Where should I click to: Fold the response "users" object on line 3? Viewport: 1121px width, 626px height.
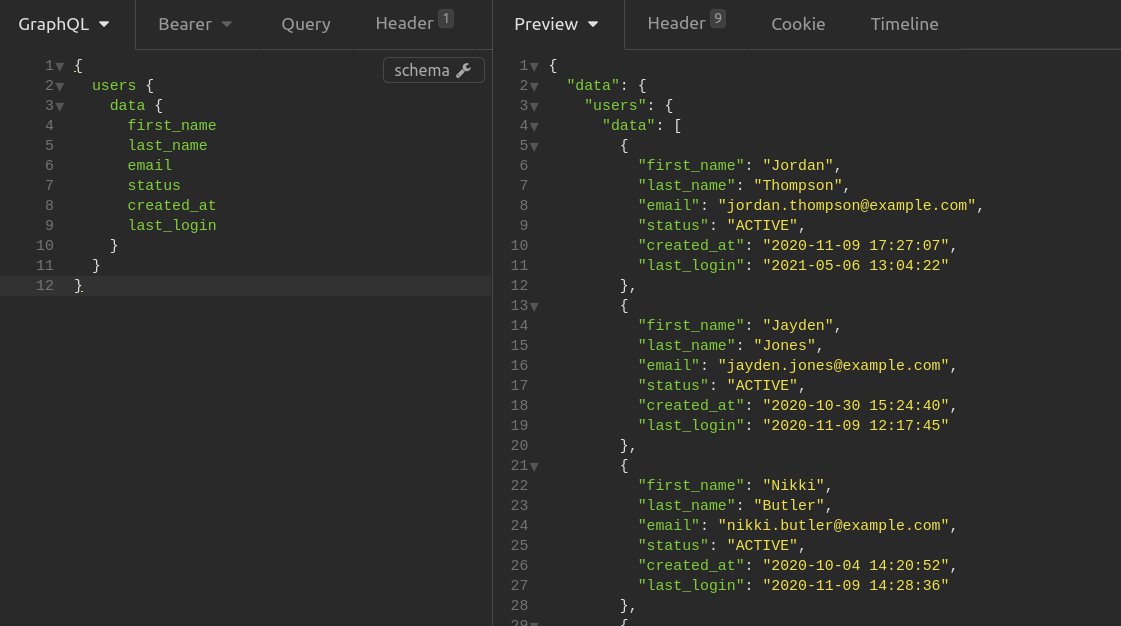pyautogui.click(x=534, y=106)
